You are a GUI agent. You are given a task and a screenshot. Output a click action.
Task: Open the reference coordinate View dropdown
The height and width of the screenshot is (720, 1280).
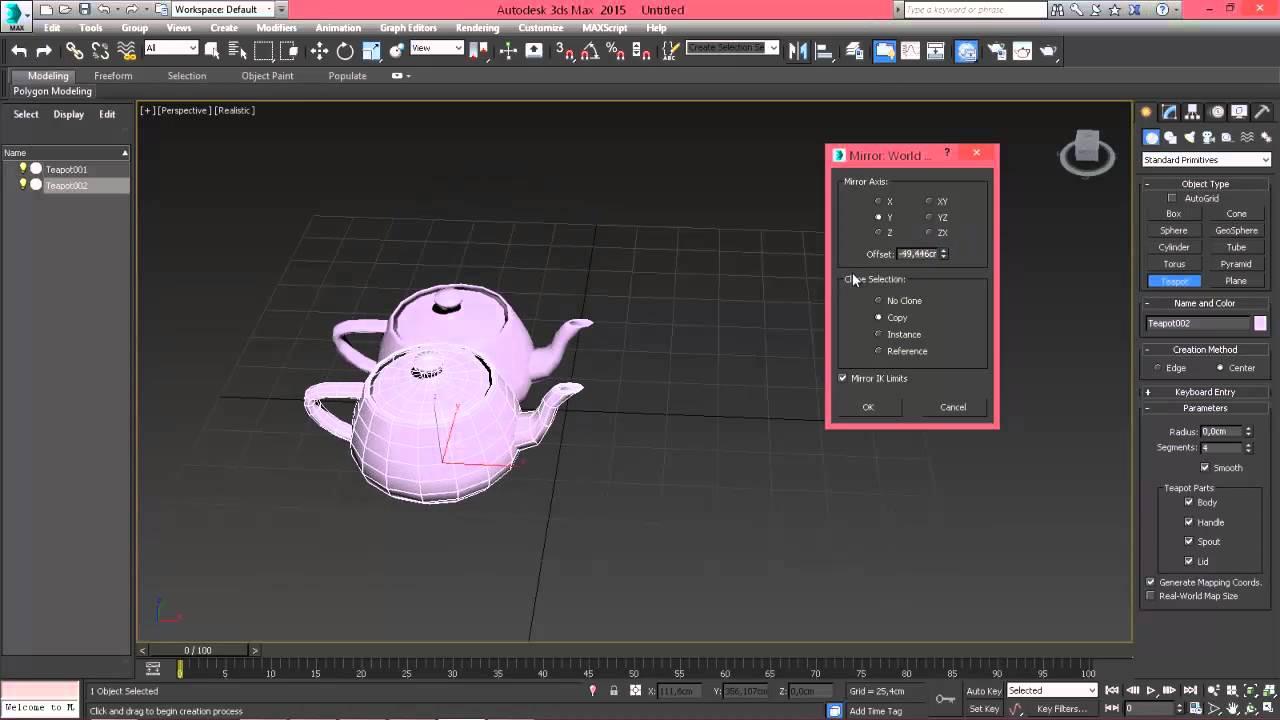pos(437,48)
